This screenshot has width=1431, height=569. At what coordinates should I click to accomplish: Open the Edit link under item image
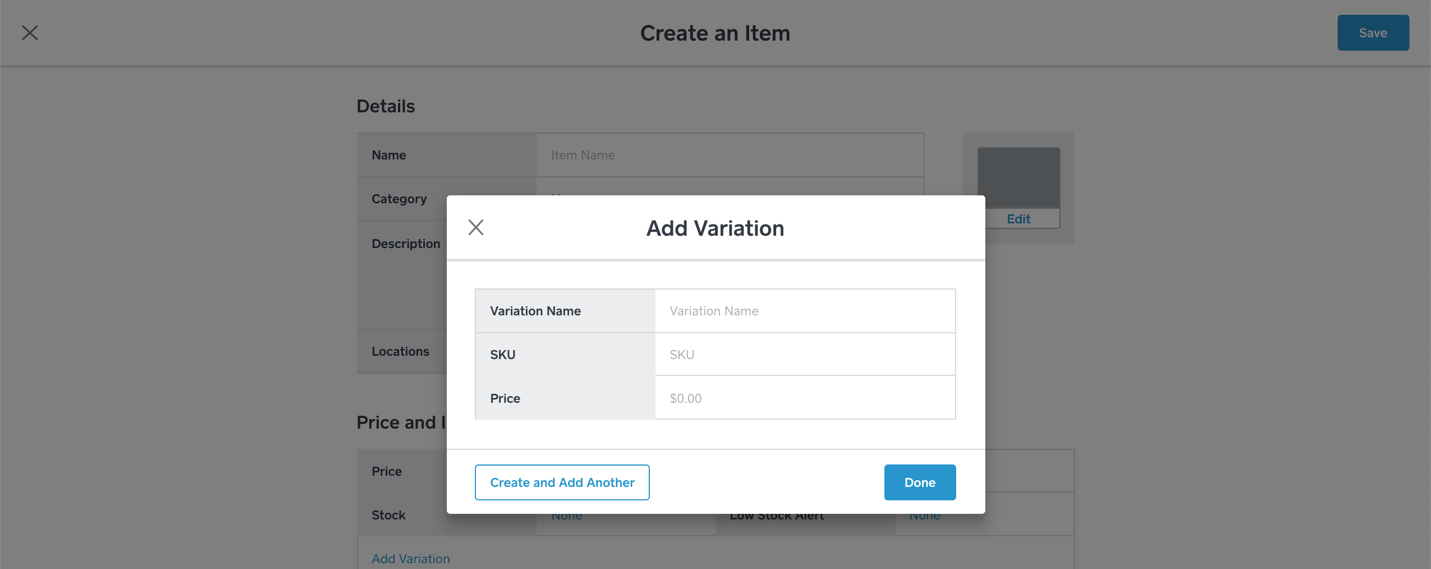point(1018,219)
